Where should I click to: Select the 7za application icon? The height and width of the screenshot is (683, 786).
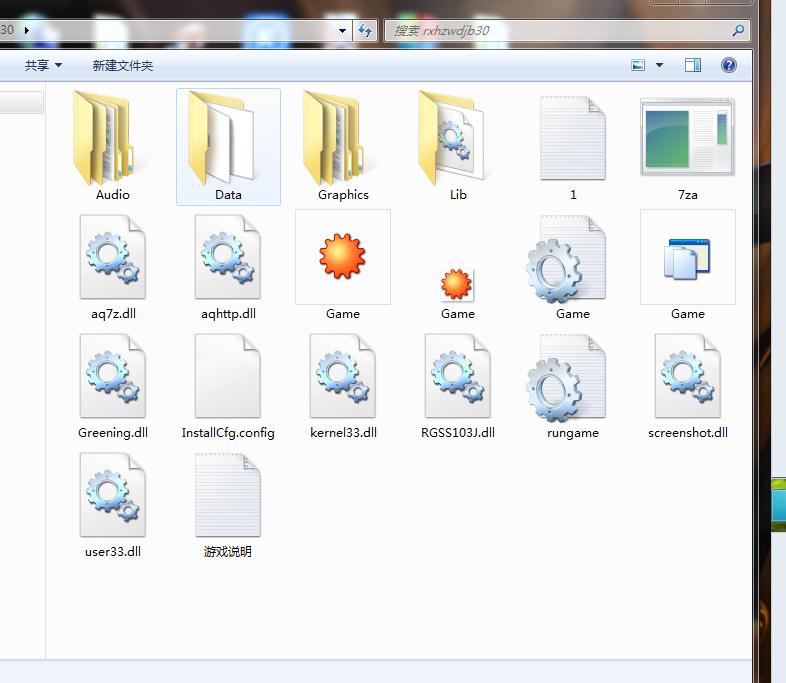click(x=687, y=147)
